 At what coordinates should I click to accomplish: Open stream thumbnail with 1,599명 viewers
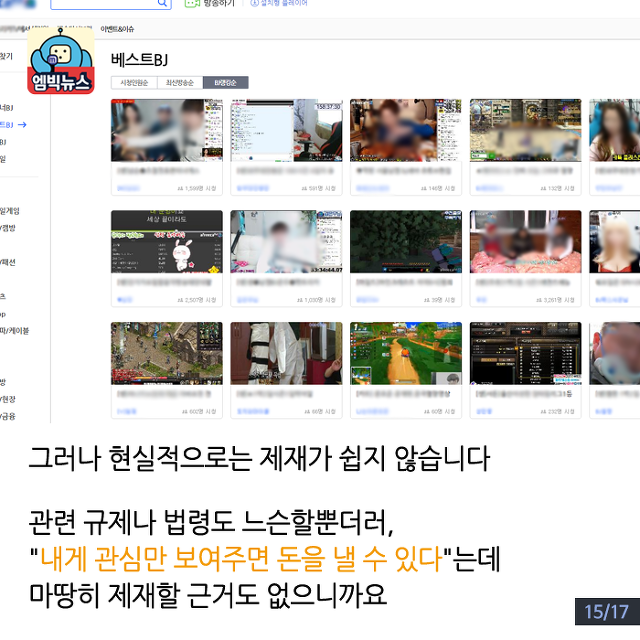167,130
